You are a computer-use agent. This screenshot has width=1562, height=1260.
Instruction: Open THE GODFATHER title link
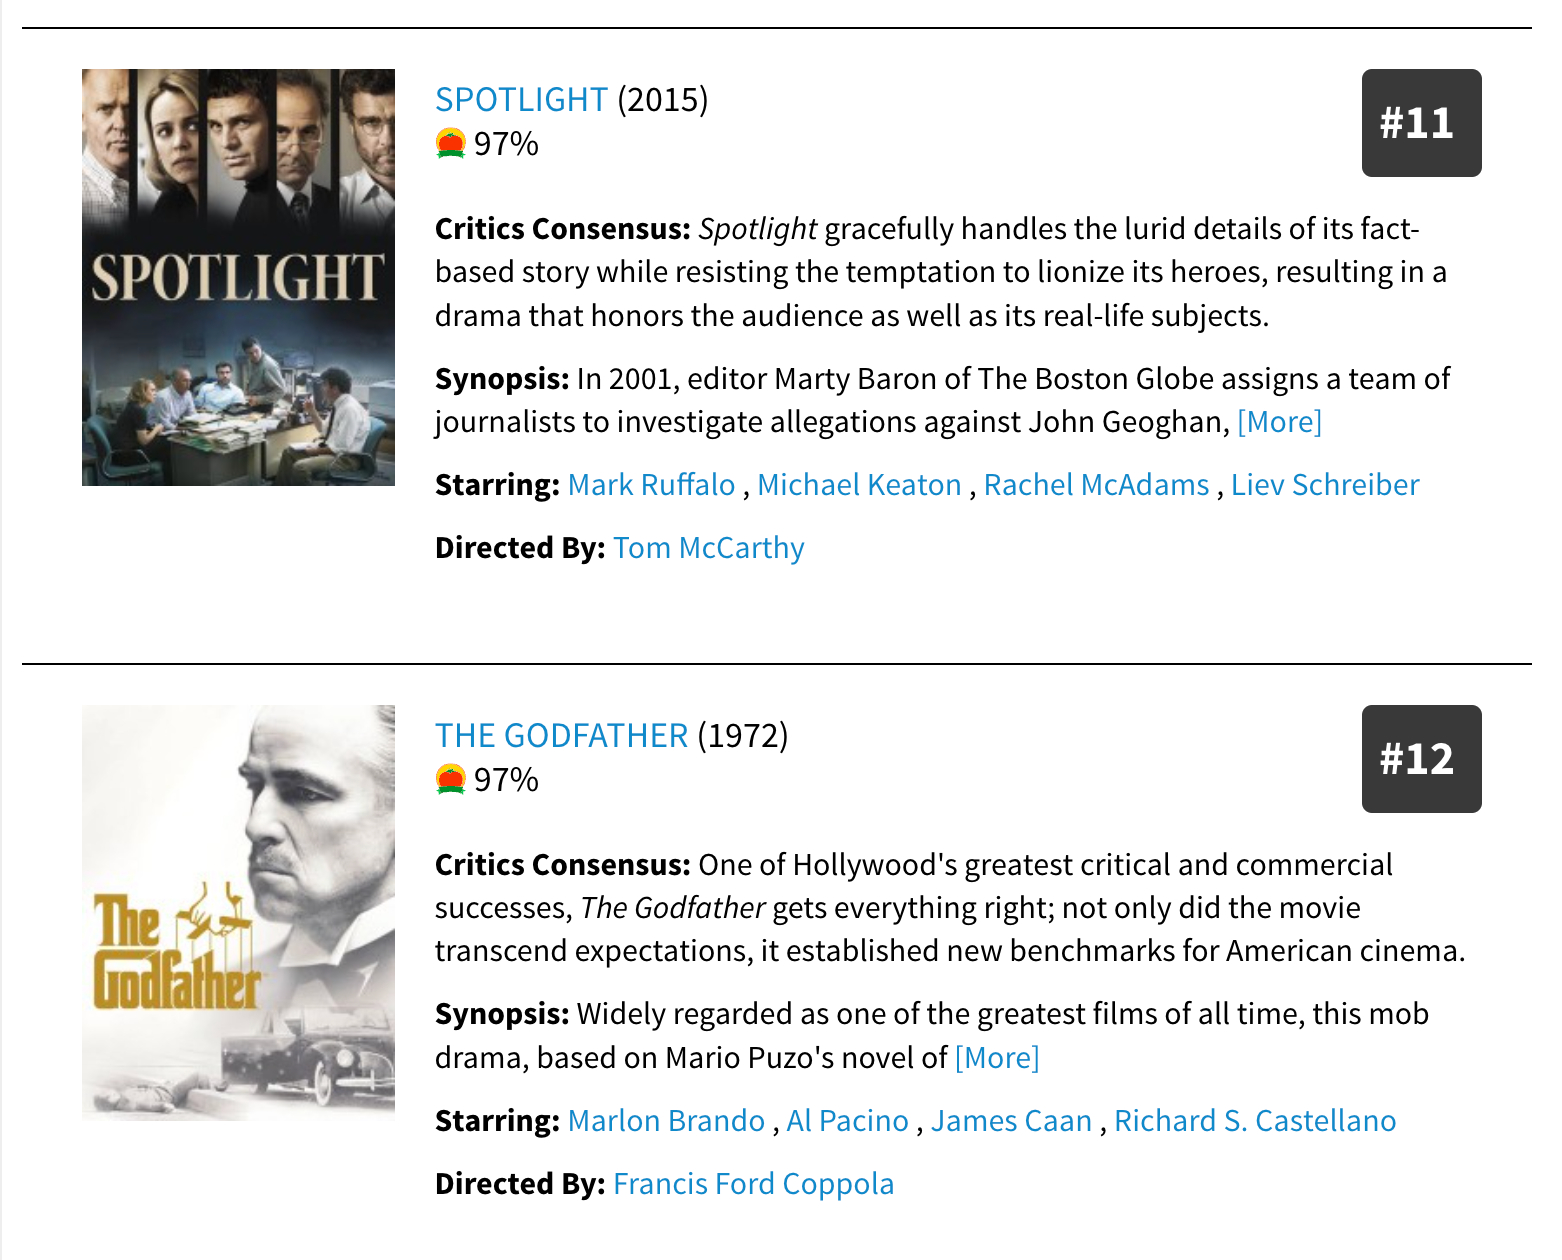point(561,736)
